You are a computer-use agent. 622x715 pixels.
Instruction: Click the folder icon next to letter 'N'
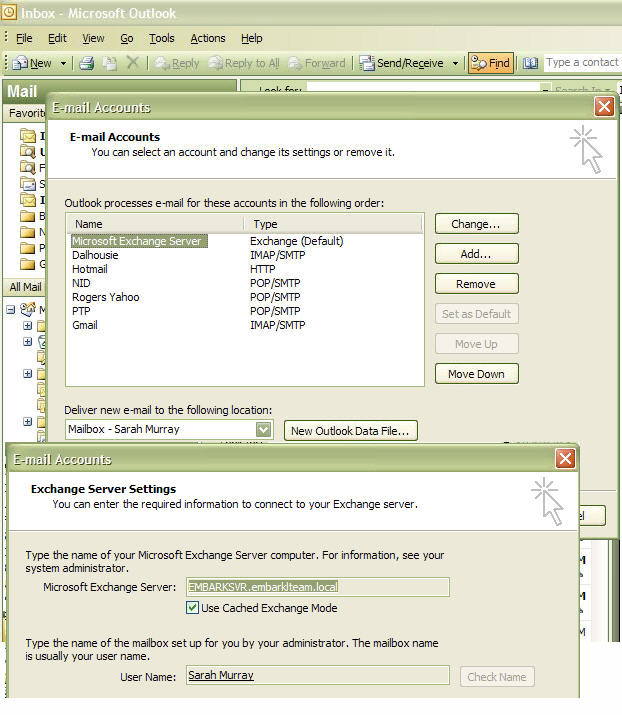[x=28, y=232]
